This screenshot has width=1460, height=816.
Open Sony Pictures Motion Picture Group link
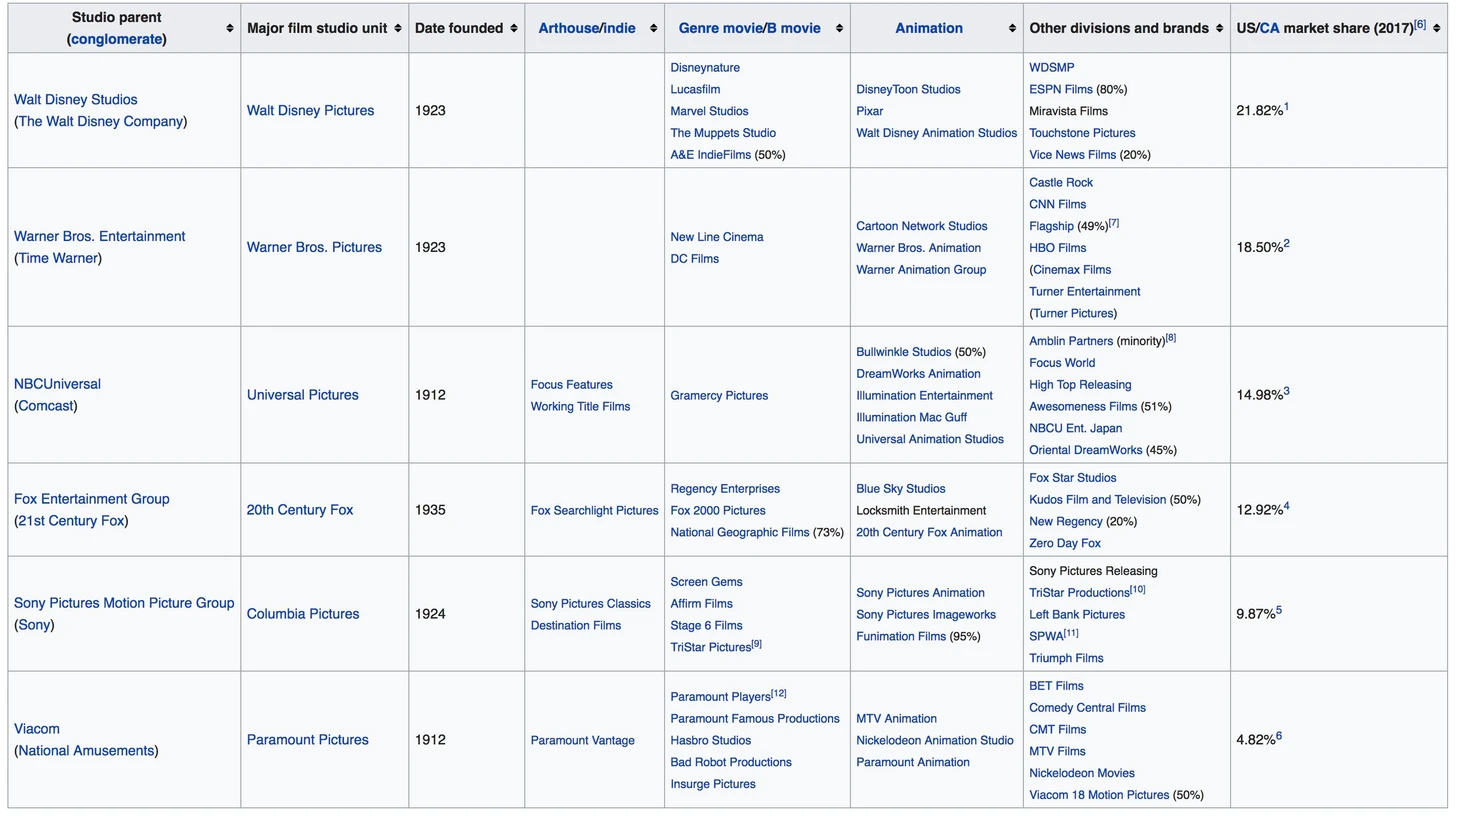[x=124, y=603]
